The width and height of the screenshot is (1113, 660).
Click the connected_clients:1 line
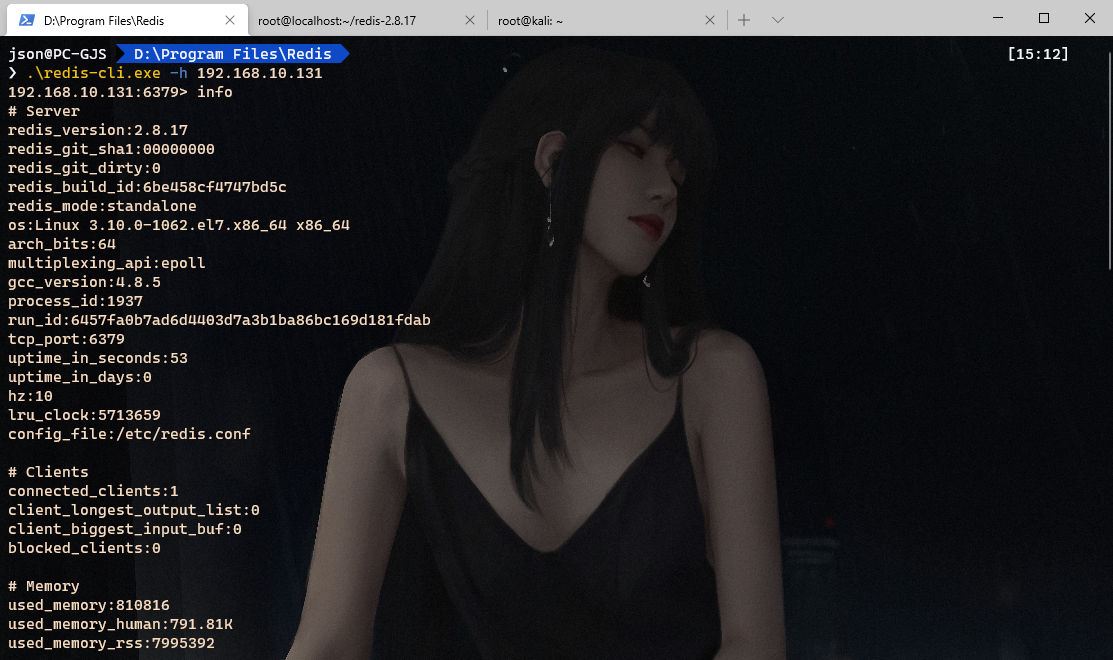click(x=93, y=491)
